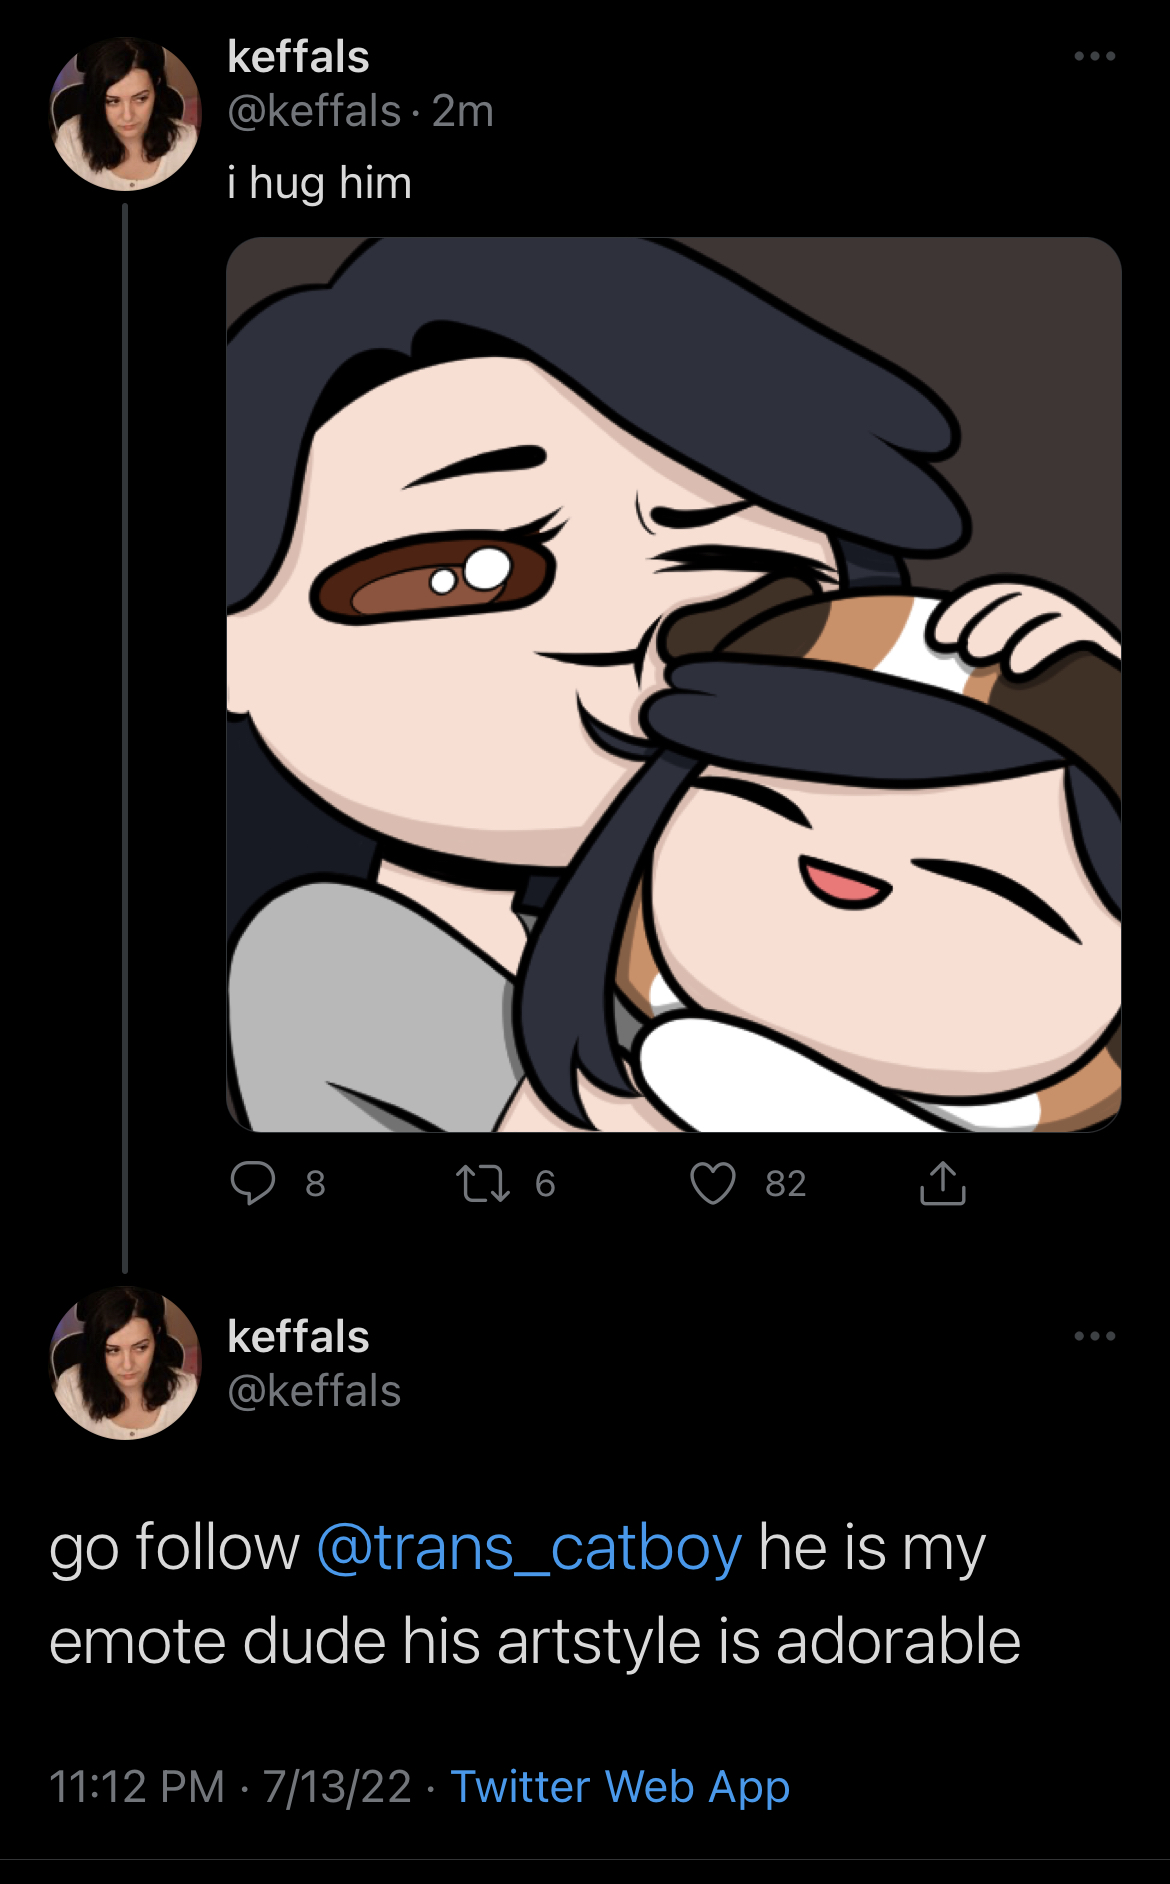Open more options on the first tweet
1170x1884 pixels.
[x=1095, y=56]
